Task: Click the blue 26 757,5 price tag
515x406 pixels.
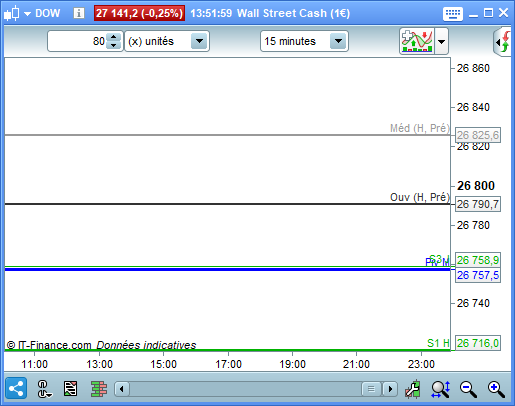Action: [x=478, y=275]
